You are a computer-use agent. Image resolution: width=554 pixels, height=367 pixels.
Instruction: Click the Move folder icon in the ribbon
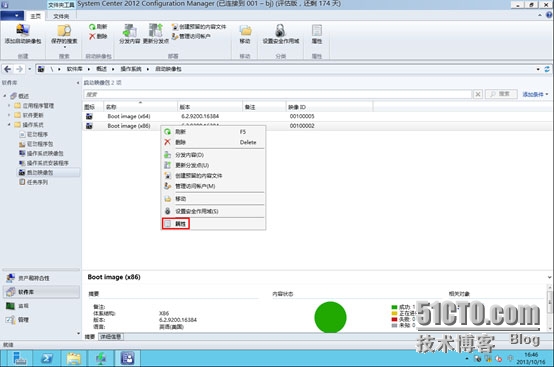[x=245, y=31]
